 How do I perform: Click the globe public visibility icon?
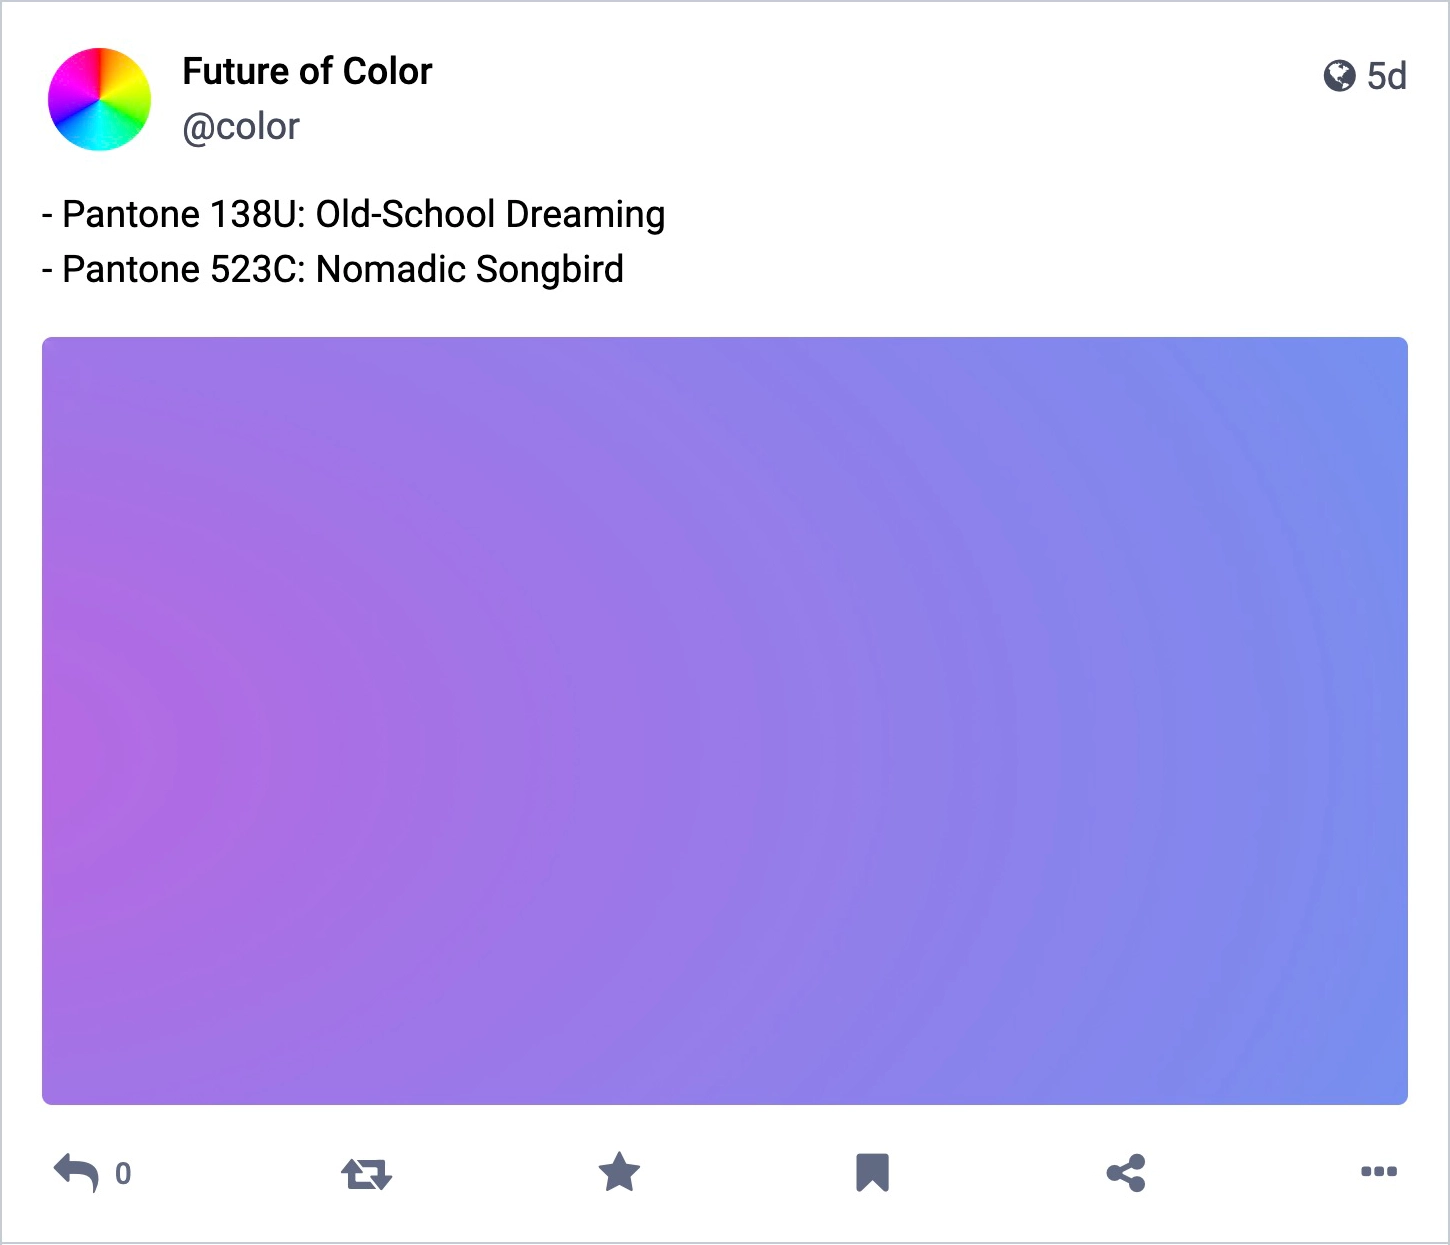1339,76
